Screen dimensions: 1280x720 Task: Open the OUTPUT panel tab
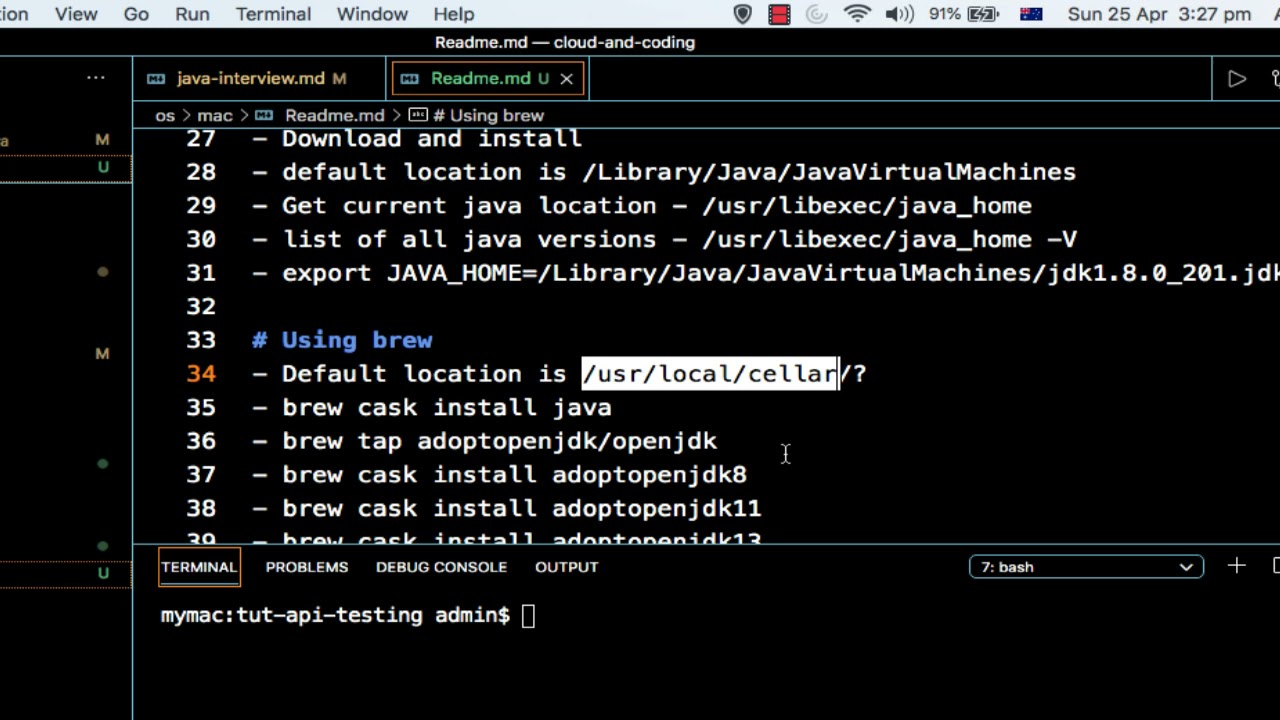click(x=566, y=567)
